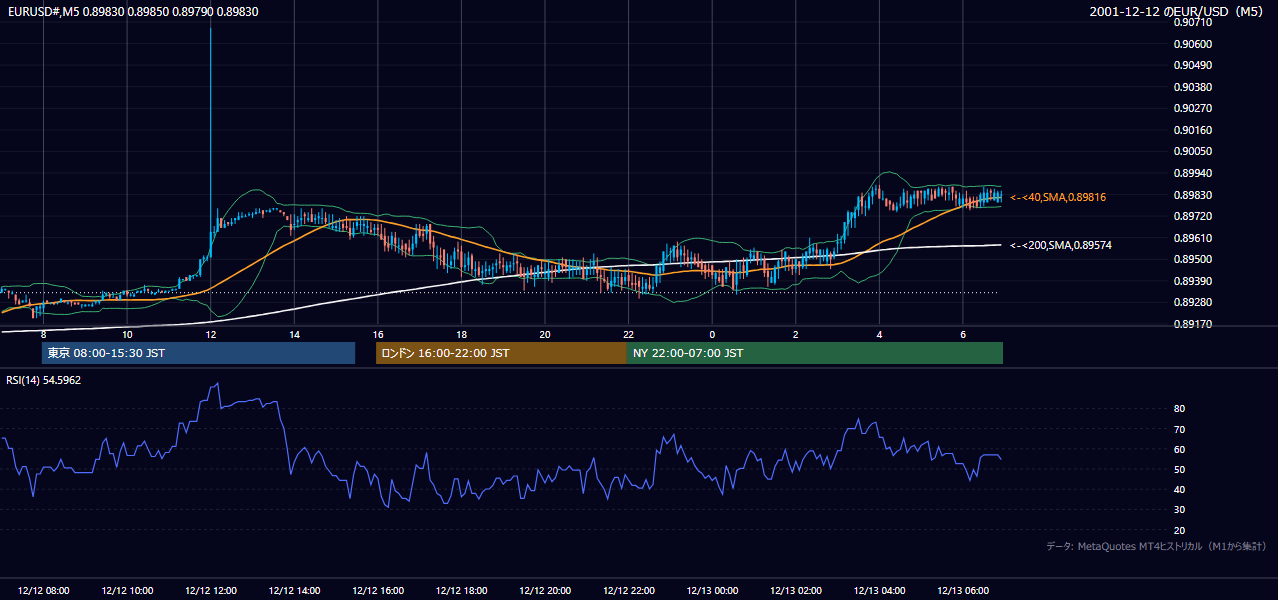Click hour label 16 under the price chart
The image size is (1278, 600).
pyautogui.click(x=378, y=334)
